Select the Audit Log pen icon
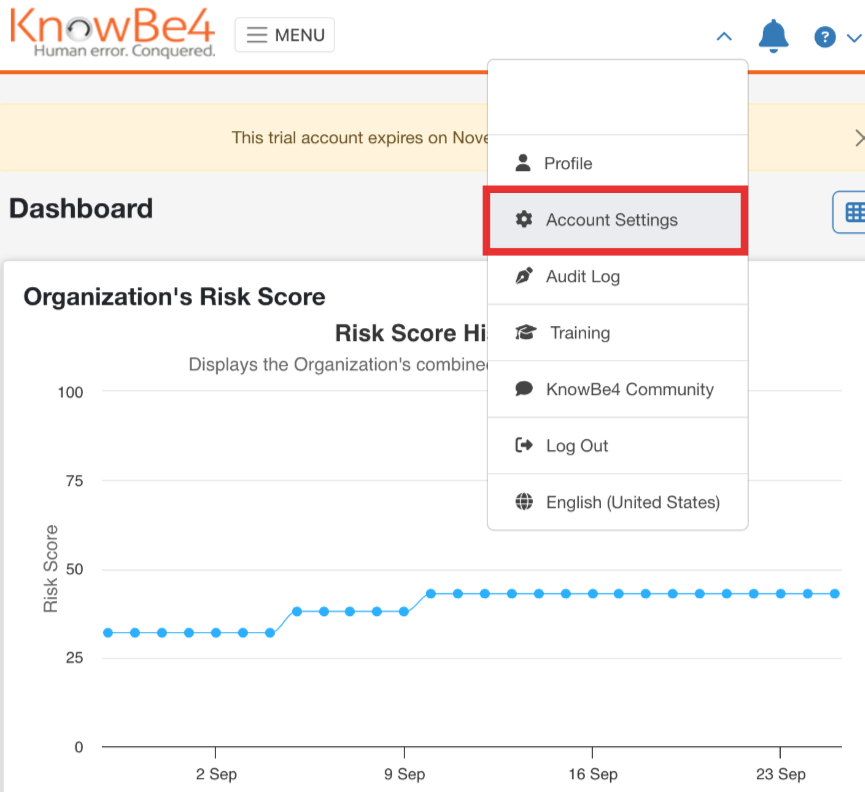The height and width of the screenshot is (792, 865). pos(521,276)
